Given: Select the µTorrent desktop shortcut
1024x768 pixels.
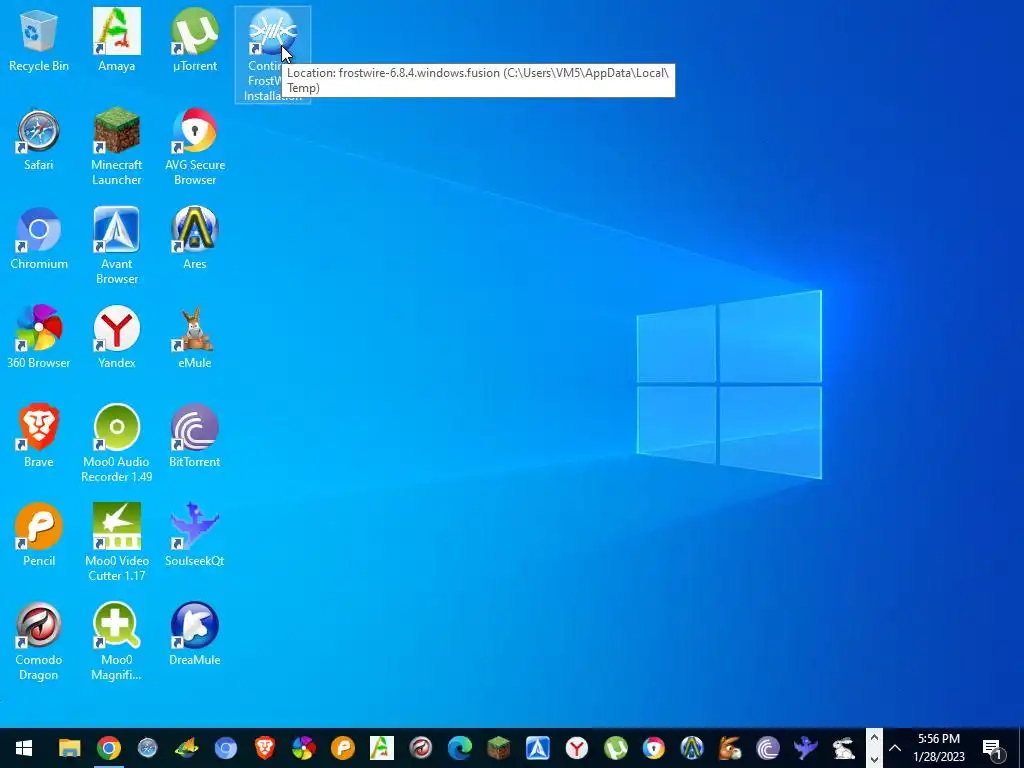Looking at the screenshot, I should (x=195, y=40).
